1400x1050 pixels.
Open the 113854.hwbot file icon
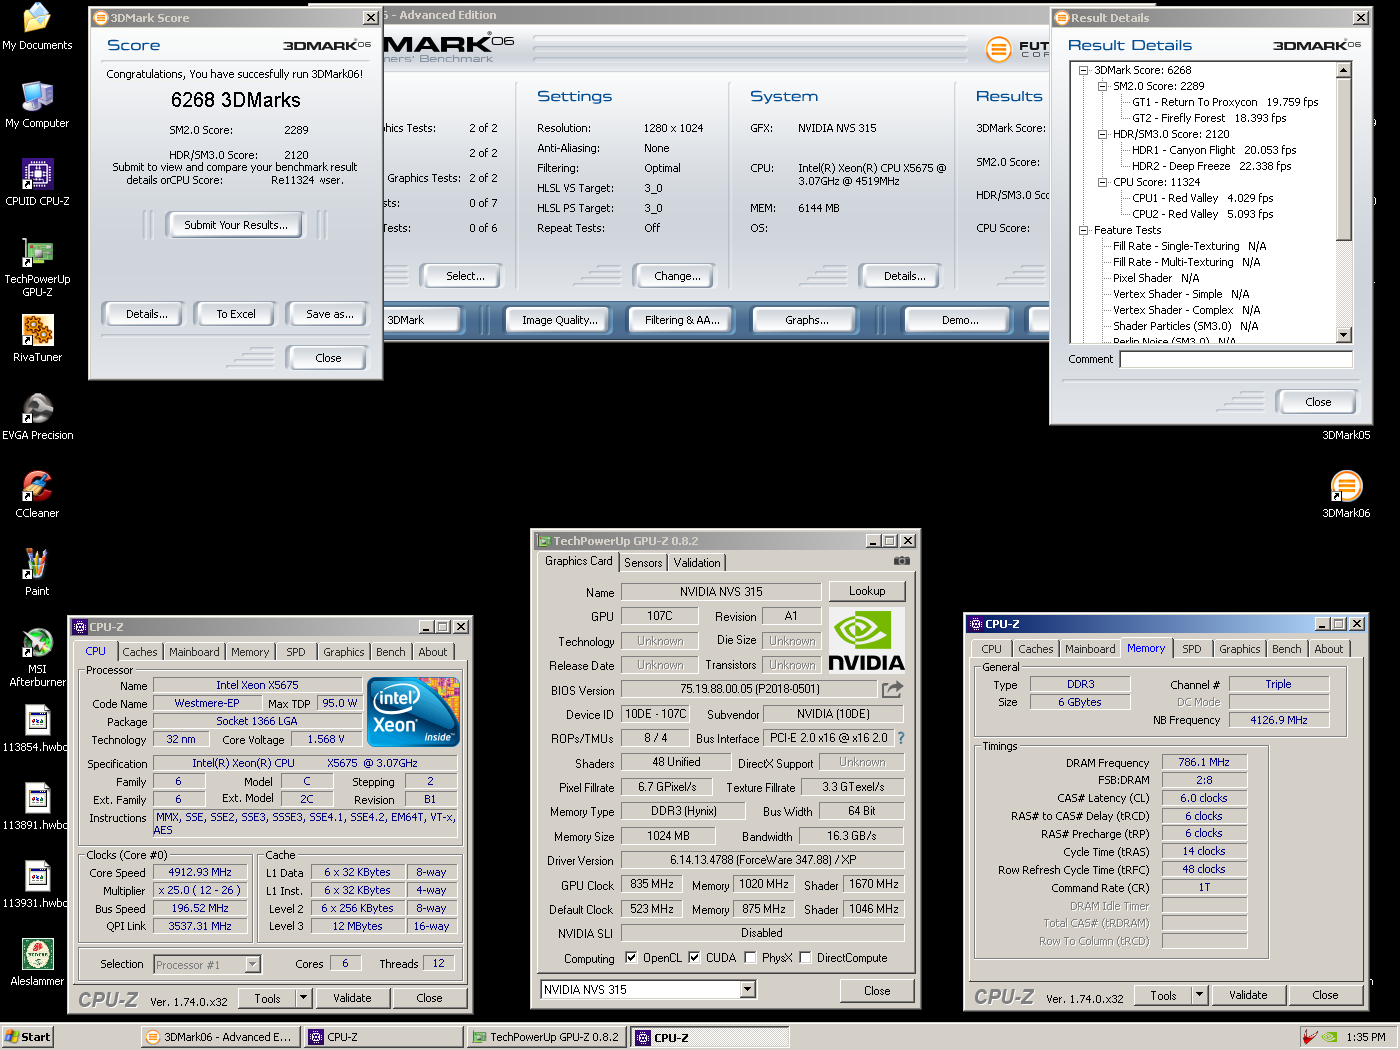[x=37, y=729]
